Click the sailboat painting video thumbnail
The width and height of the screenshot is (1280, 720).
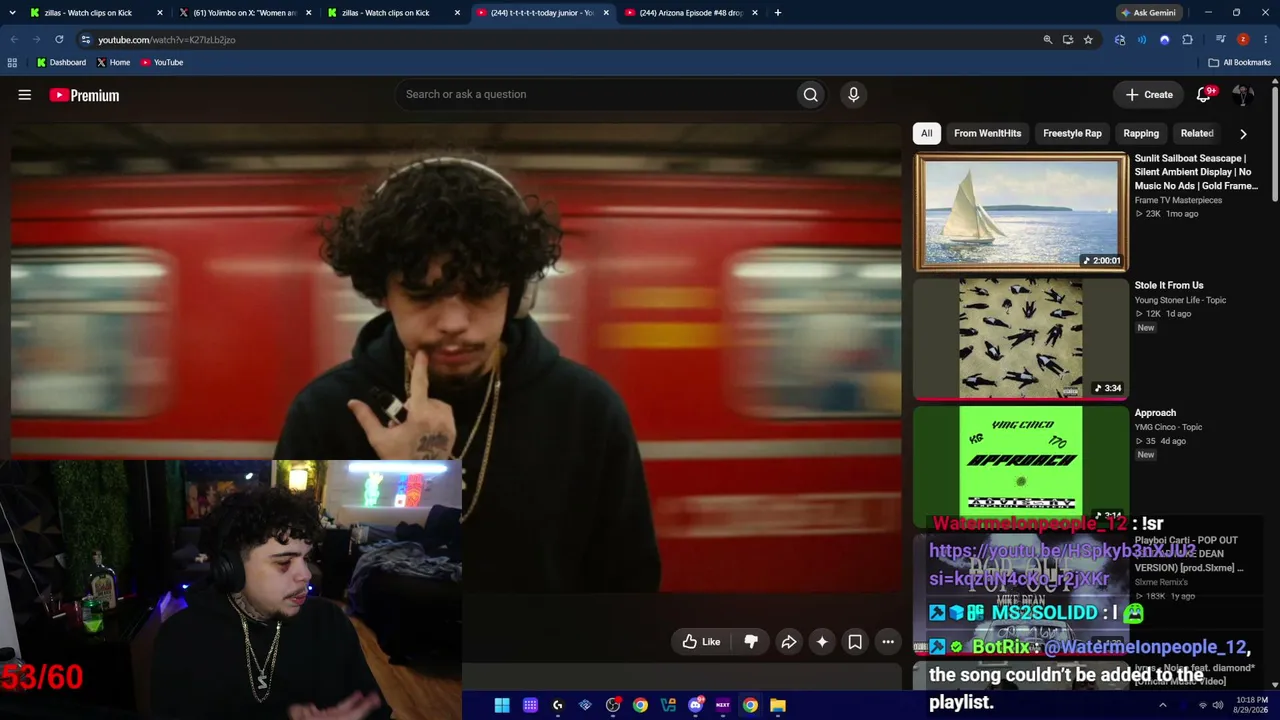pyautogui.click(x=1021, y=212)
